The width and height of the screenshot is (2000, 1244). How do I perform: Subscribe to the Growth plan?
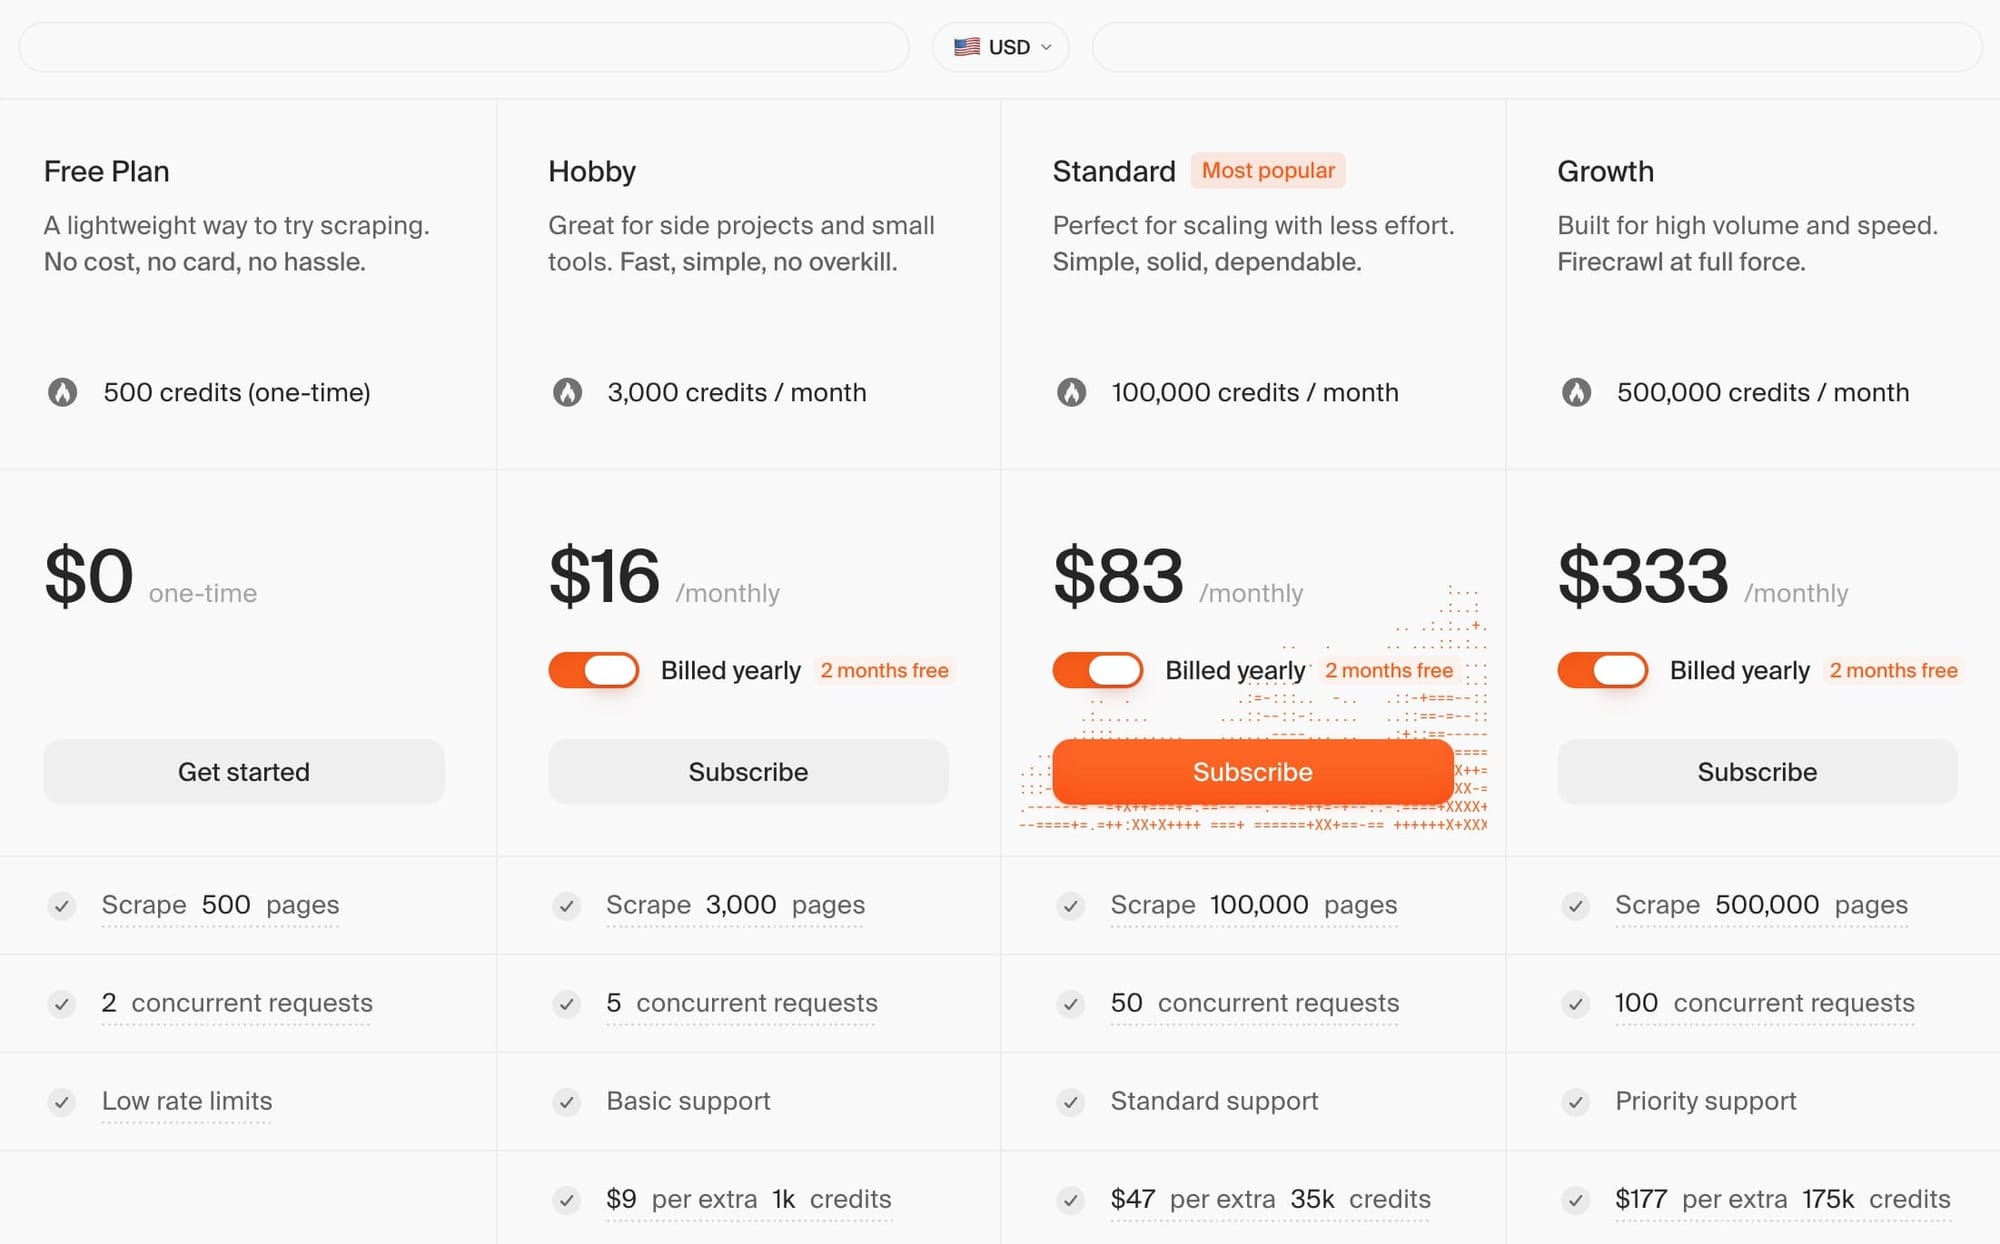click(1757, 771)
